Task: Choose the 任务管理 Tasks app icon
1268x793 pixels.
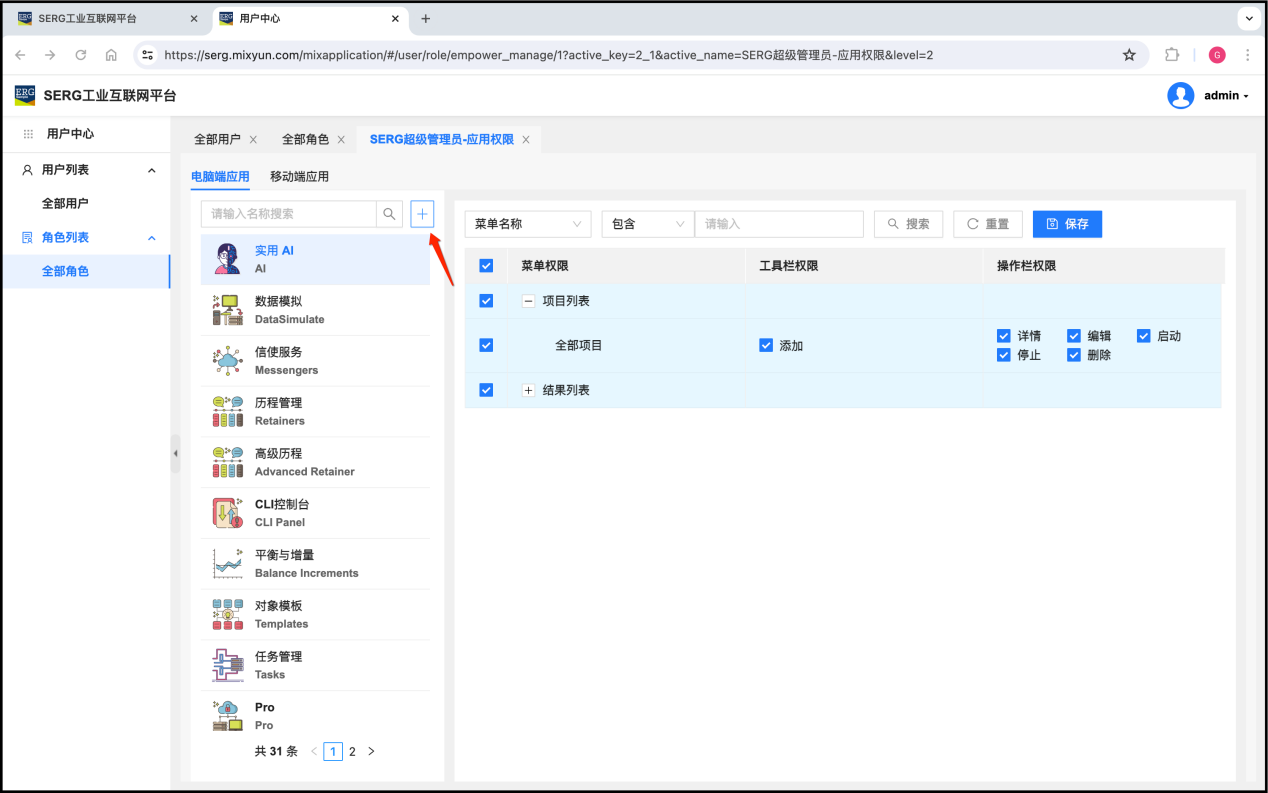Action: coord(227,665)
